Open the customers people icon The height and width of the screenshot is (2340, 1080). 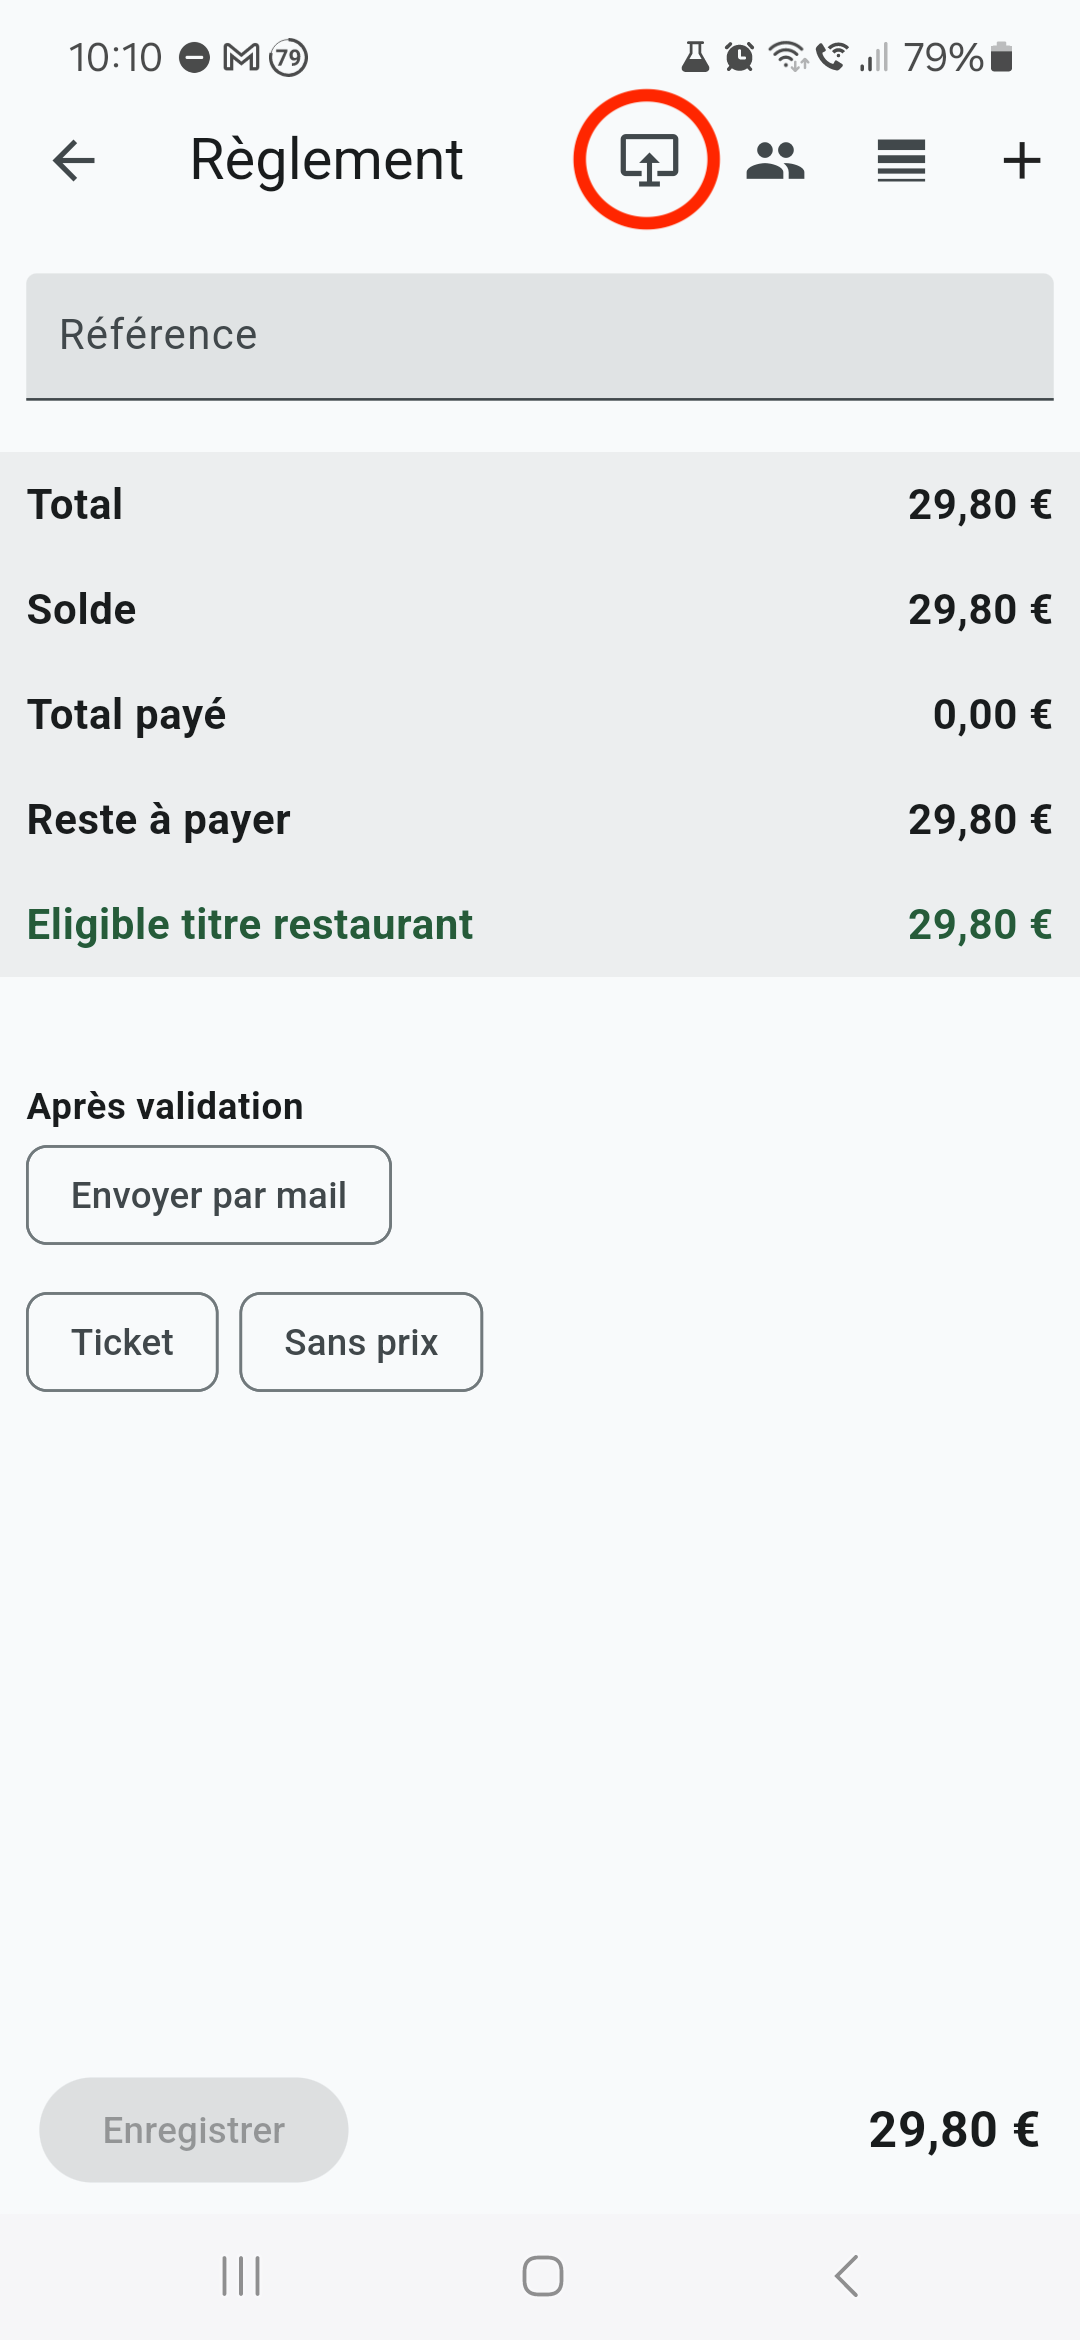[775, 160]
